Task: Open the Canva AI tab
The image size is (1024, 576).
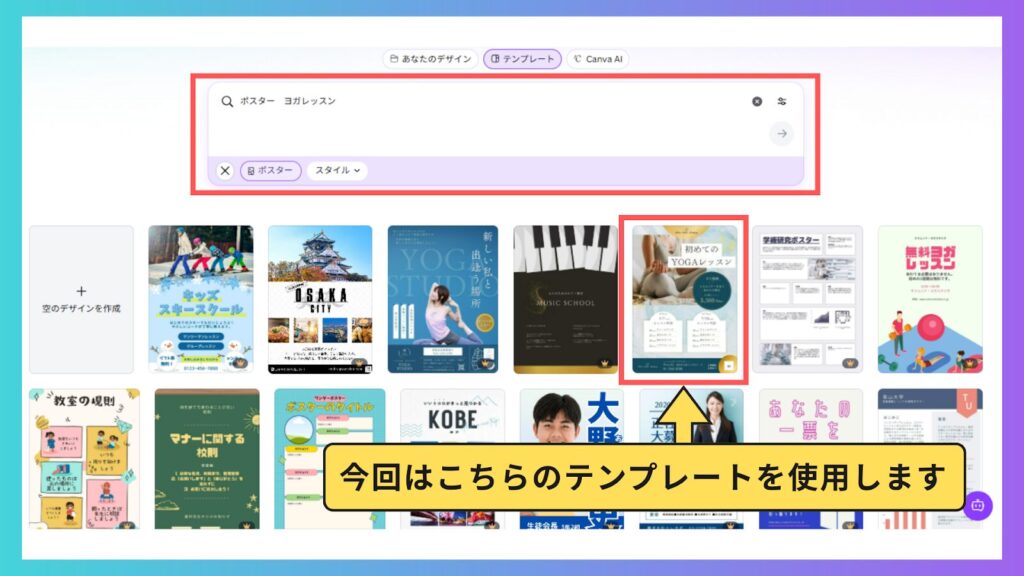Action: [x=598, y=59]
